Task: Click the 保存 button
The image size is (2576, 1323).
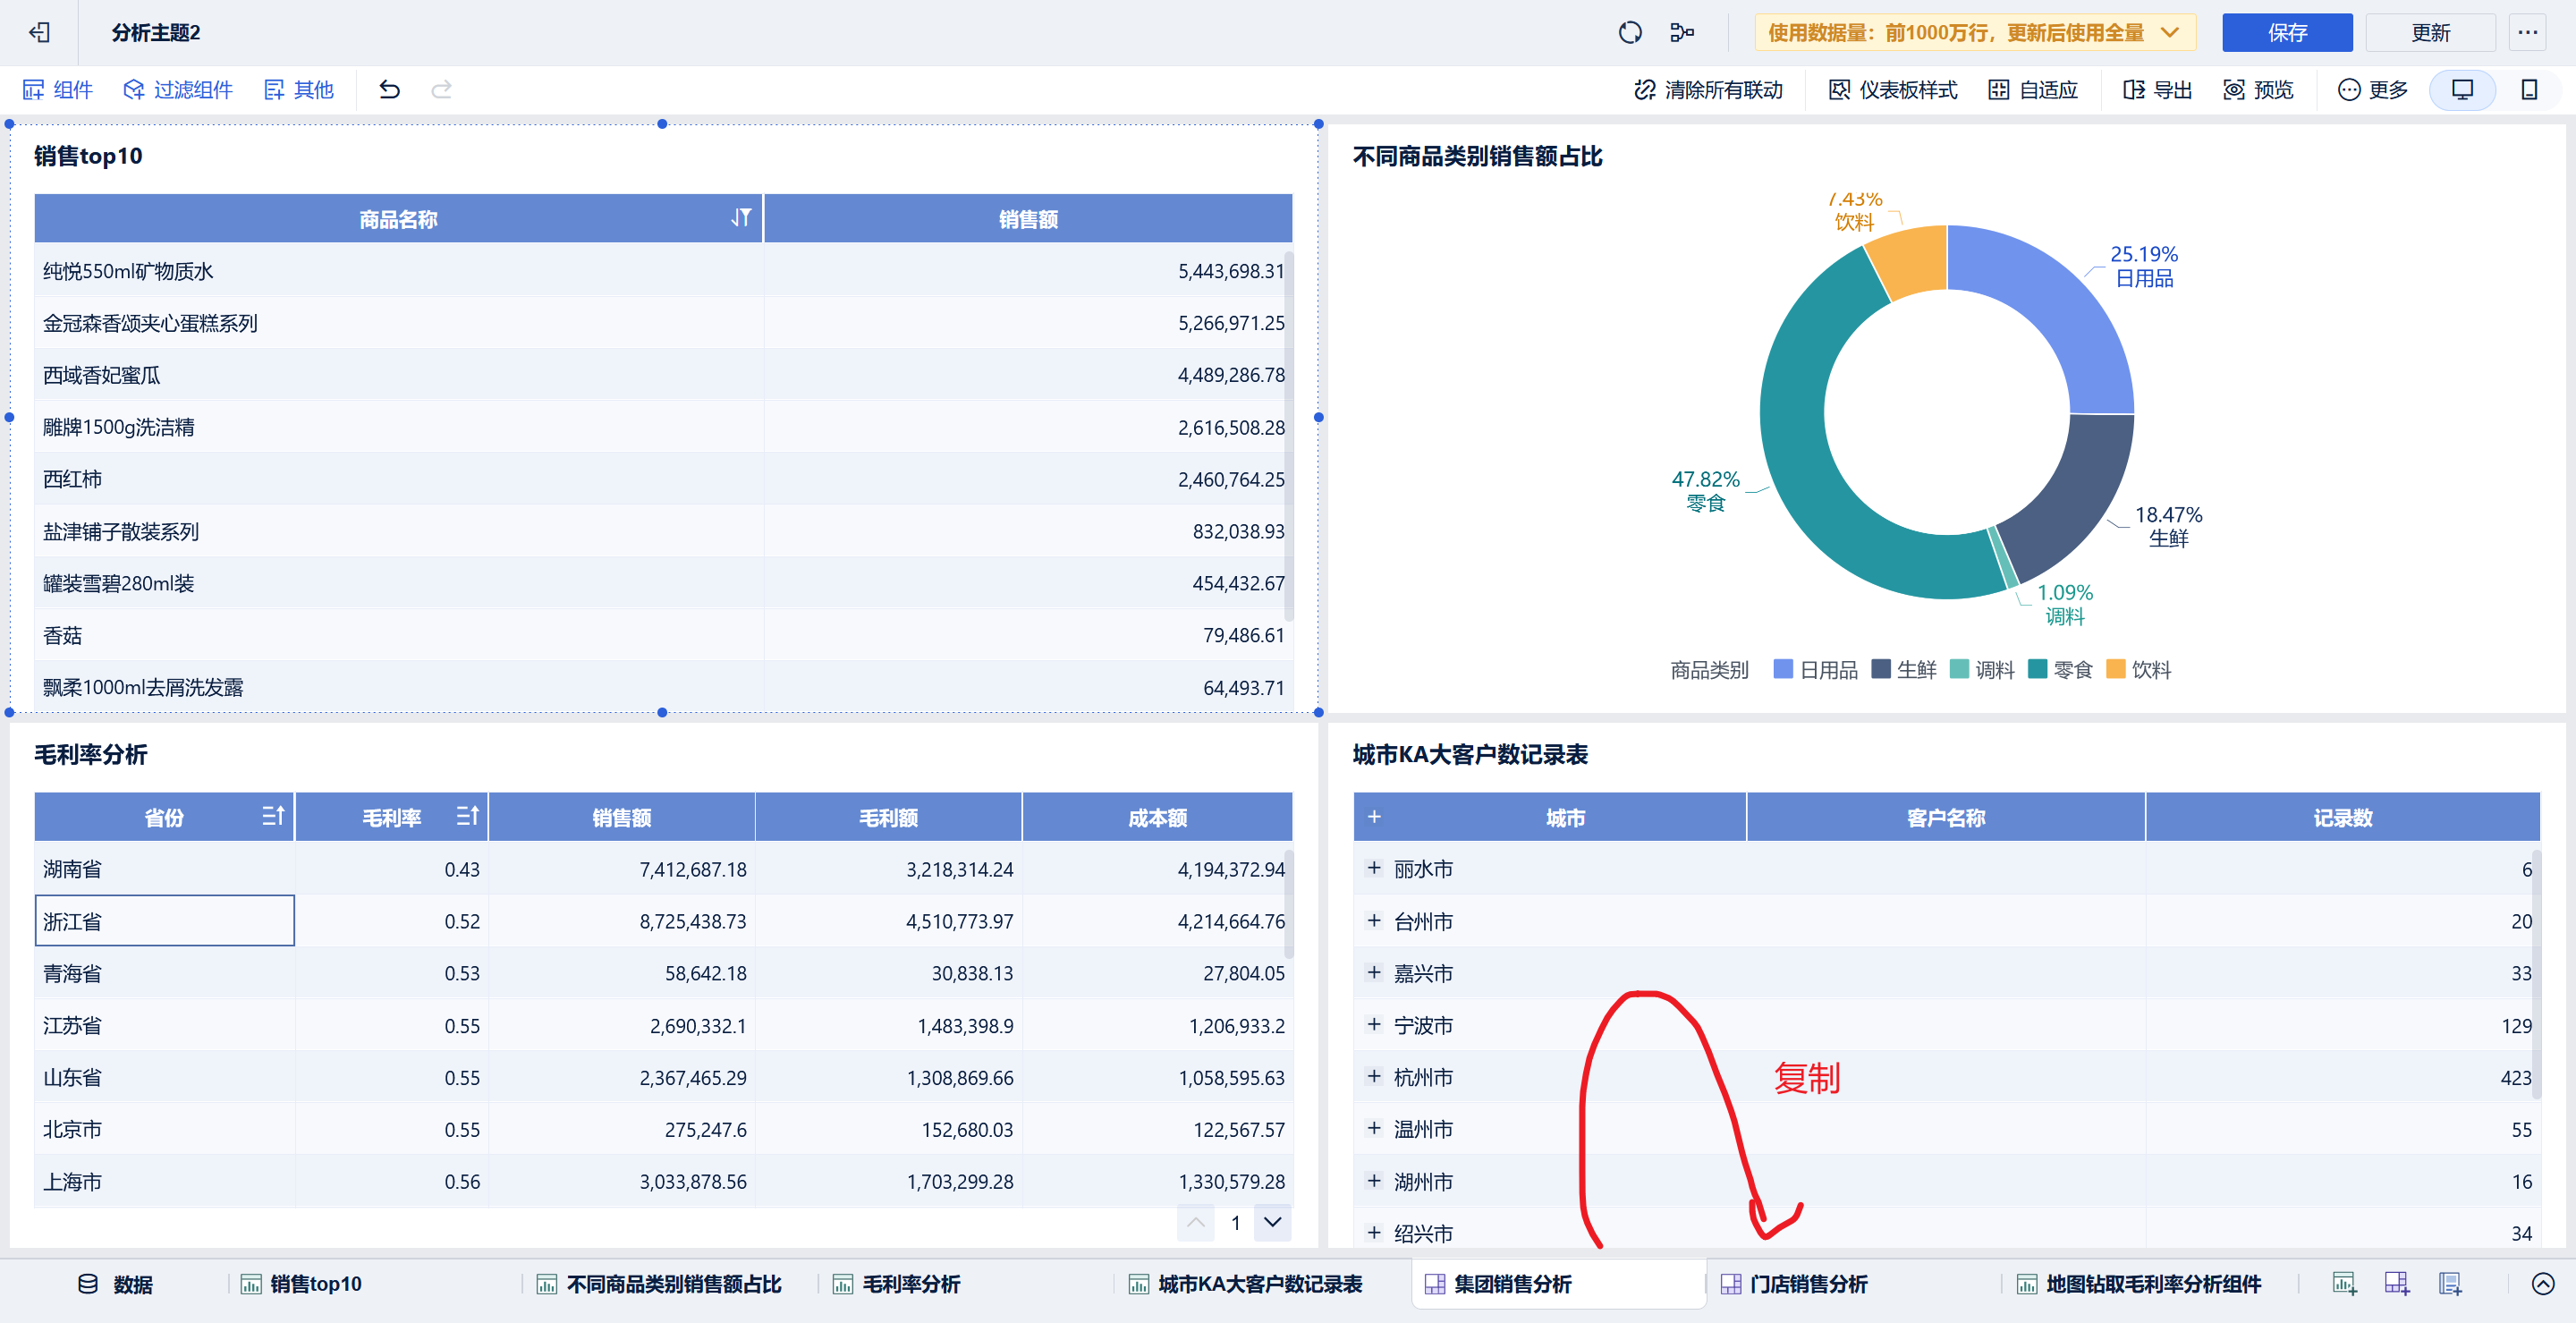Action: pyautogui.click(x=2286, y=33)
